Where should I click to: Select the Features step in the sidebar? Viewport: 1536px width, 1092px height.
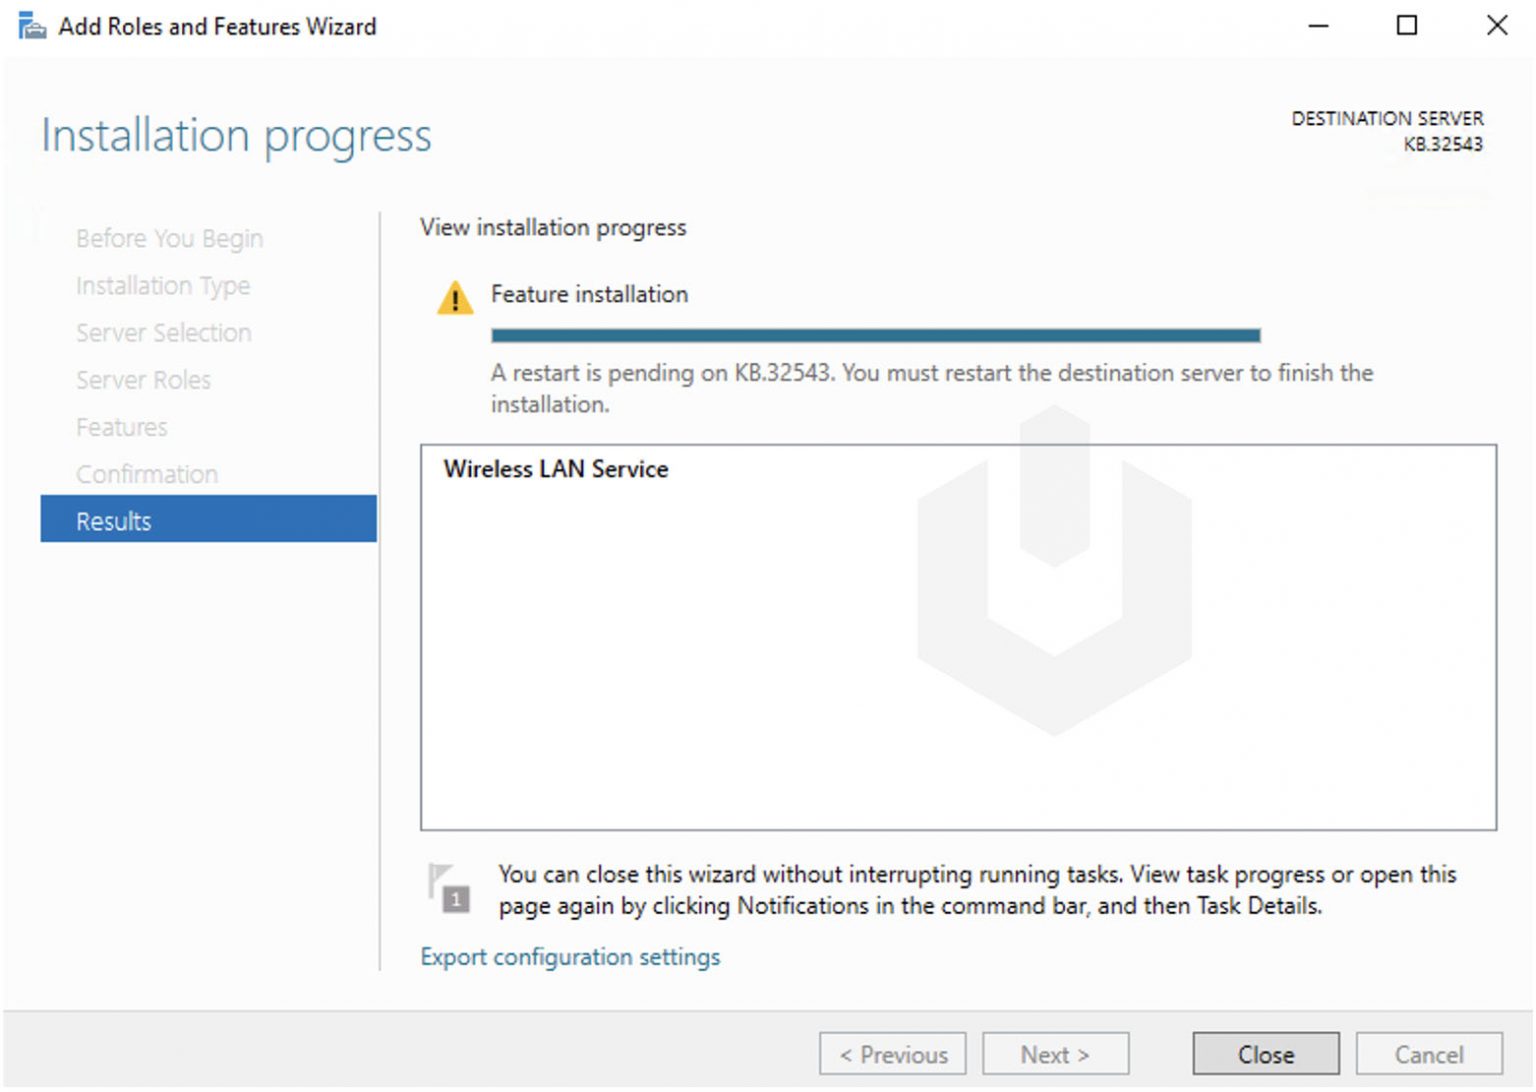point(122,427)
